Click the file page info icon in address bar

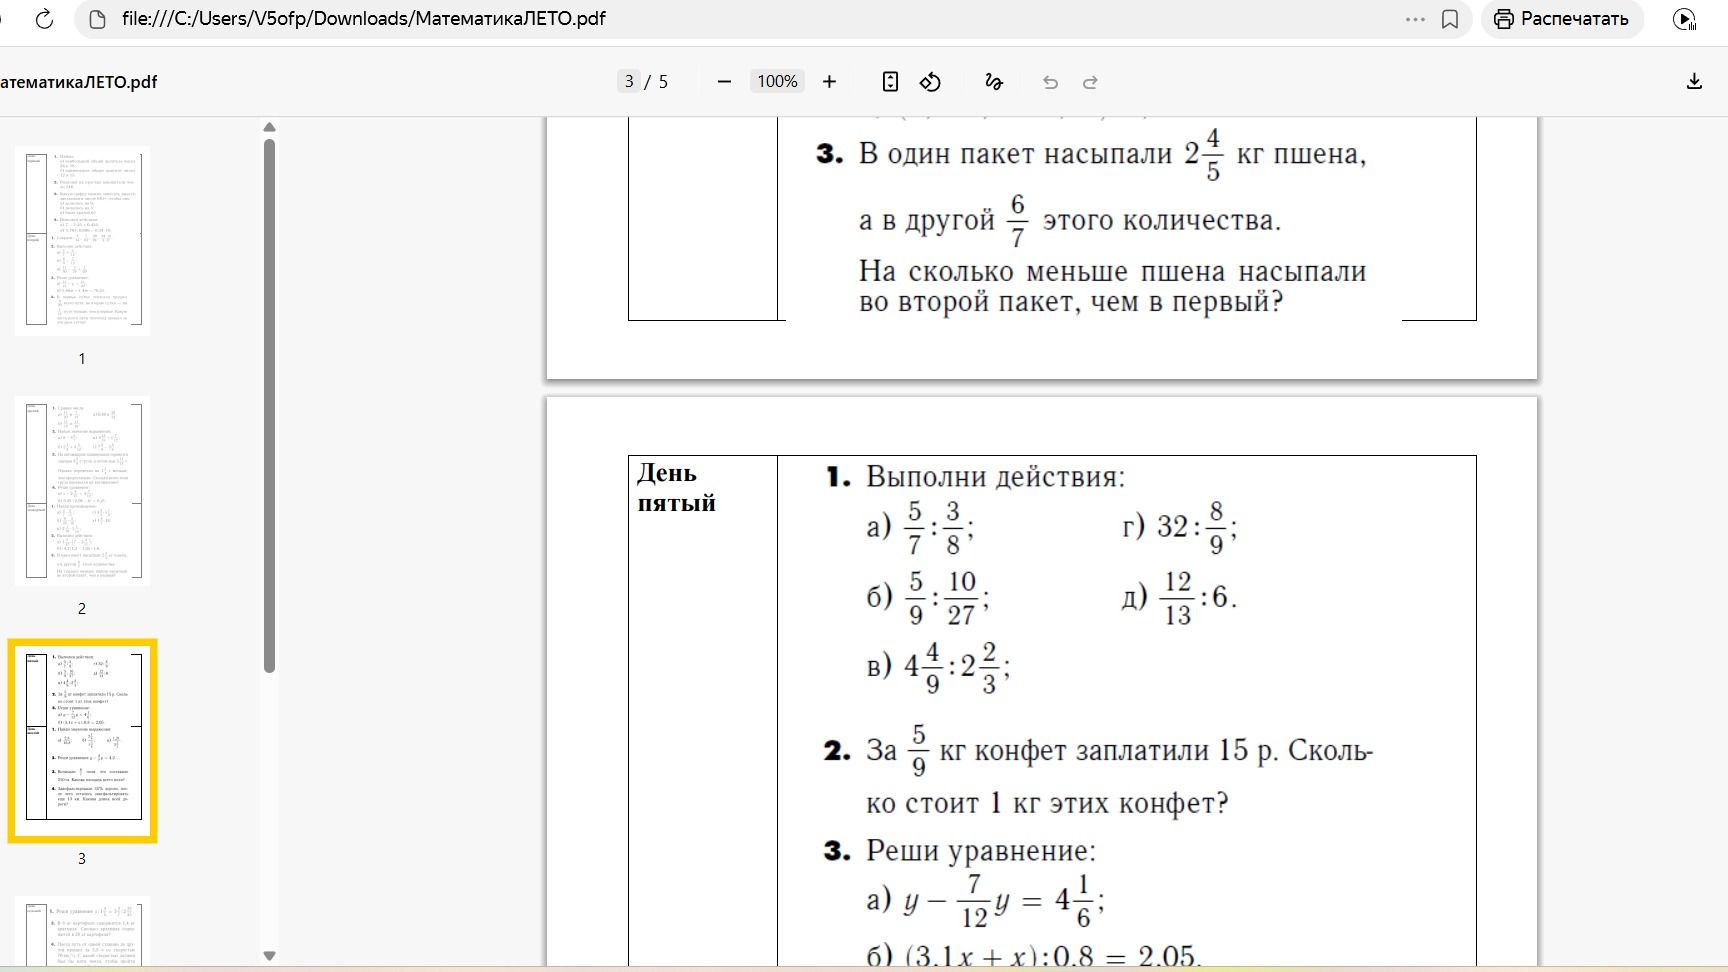click(97, 19)
